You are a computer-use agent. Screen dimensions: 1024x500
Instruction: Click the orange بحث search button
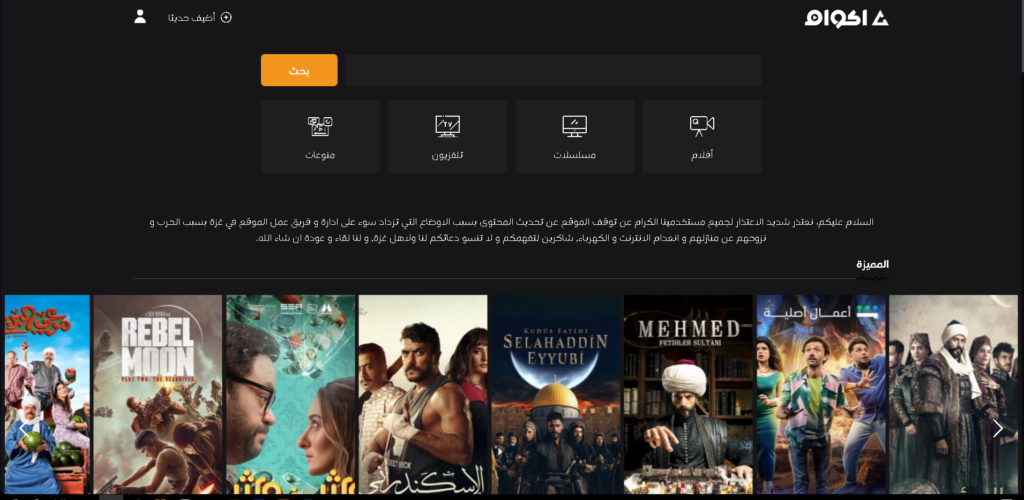click(299, 70)
